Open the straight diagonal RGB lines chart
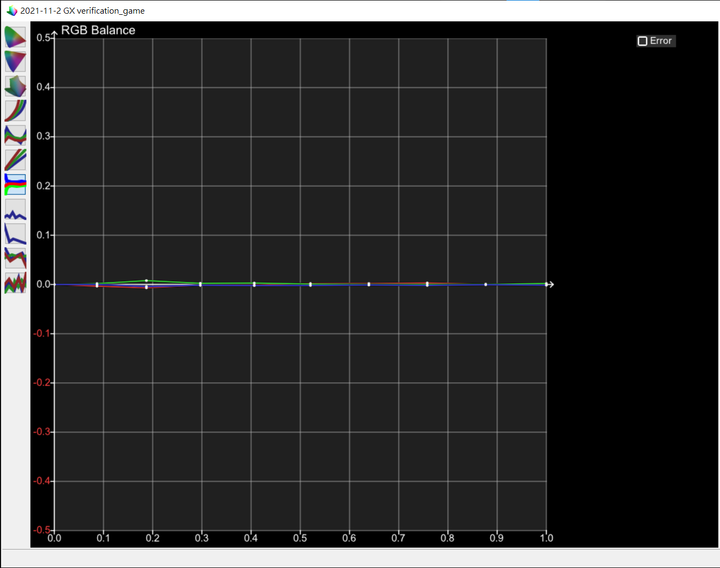The height and width of the screenshot is (568, 720). [15, 160]
